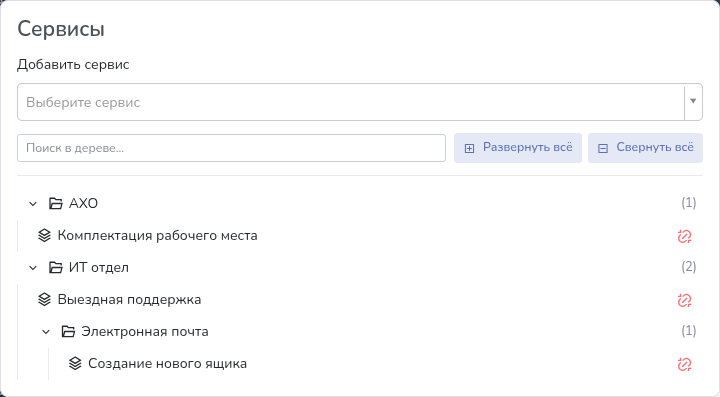Click the (1) count next to Электронная почта
Viewport: 720px width, 397px height.
688,331
